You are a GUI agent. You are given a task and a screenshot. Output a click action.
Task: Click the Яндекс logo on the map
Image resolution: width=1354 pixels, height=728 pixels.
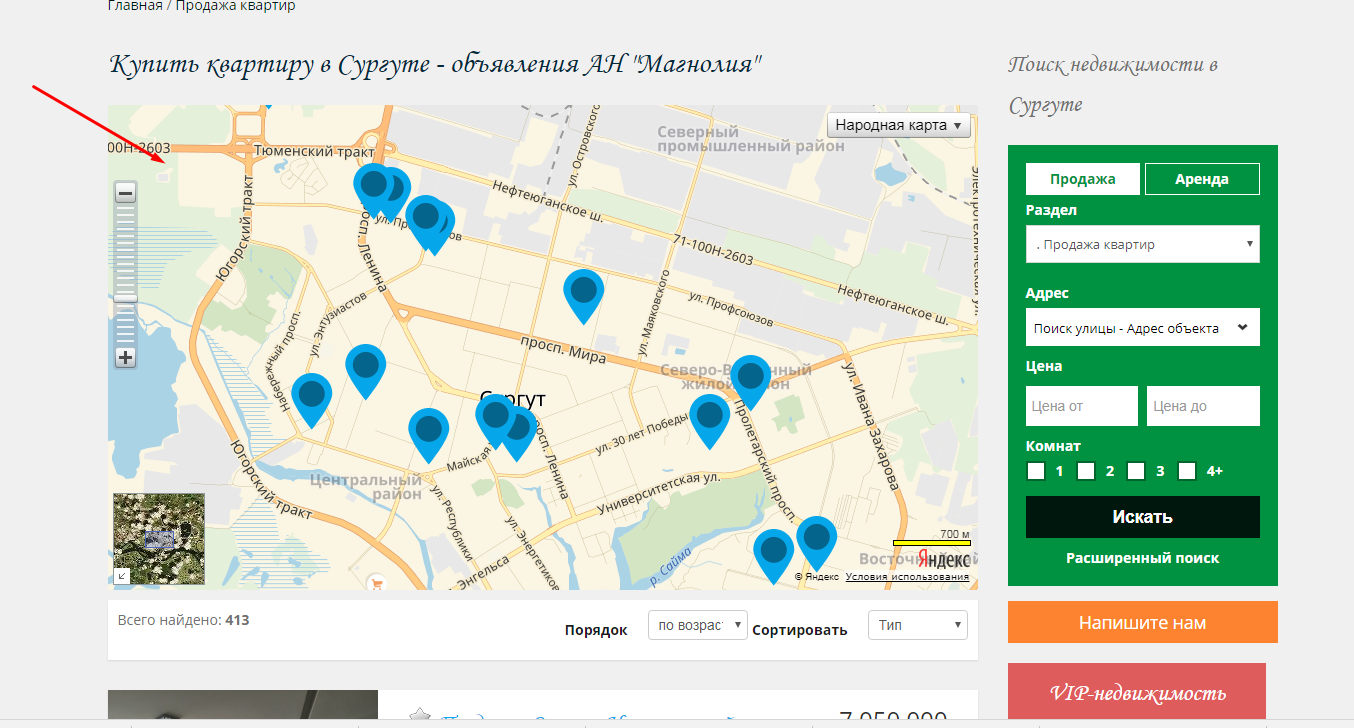pyautogui.click(x=944, y=560)
